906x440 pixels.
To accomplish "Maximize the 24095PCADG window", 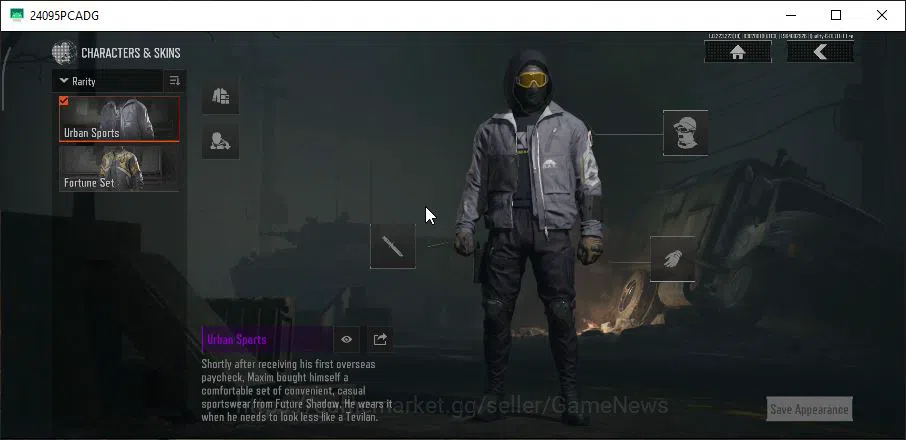I will click(x=836, y=16).
